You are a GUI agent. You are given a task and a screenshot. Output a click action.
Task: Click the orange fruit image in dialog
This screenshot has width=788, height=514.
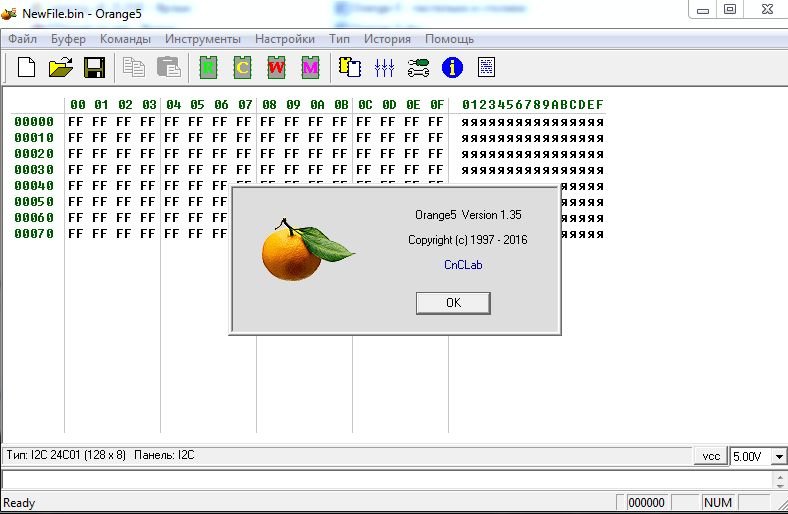coord(308,250)
